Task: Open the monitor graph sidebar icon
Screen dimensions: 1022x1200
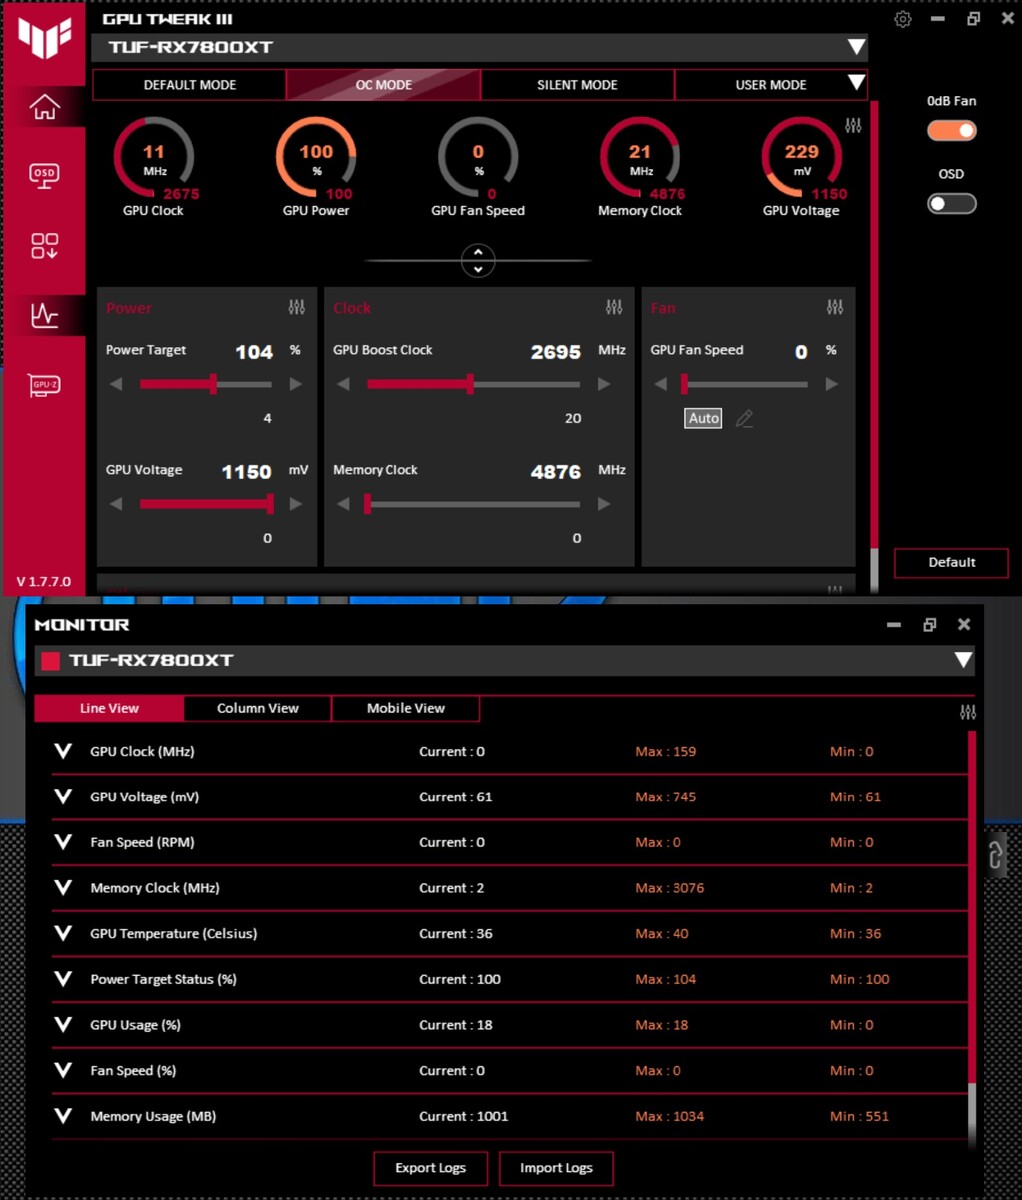Action: (45, 315)
